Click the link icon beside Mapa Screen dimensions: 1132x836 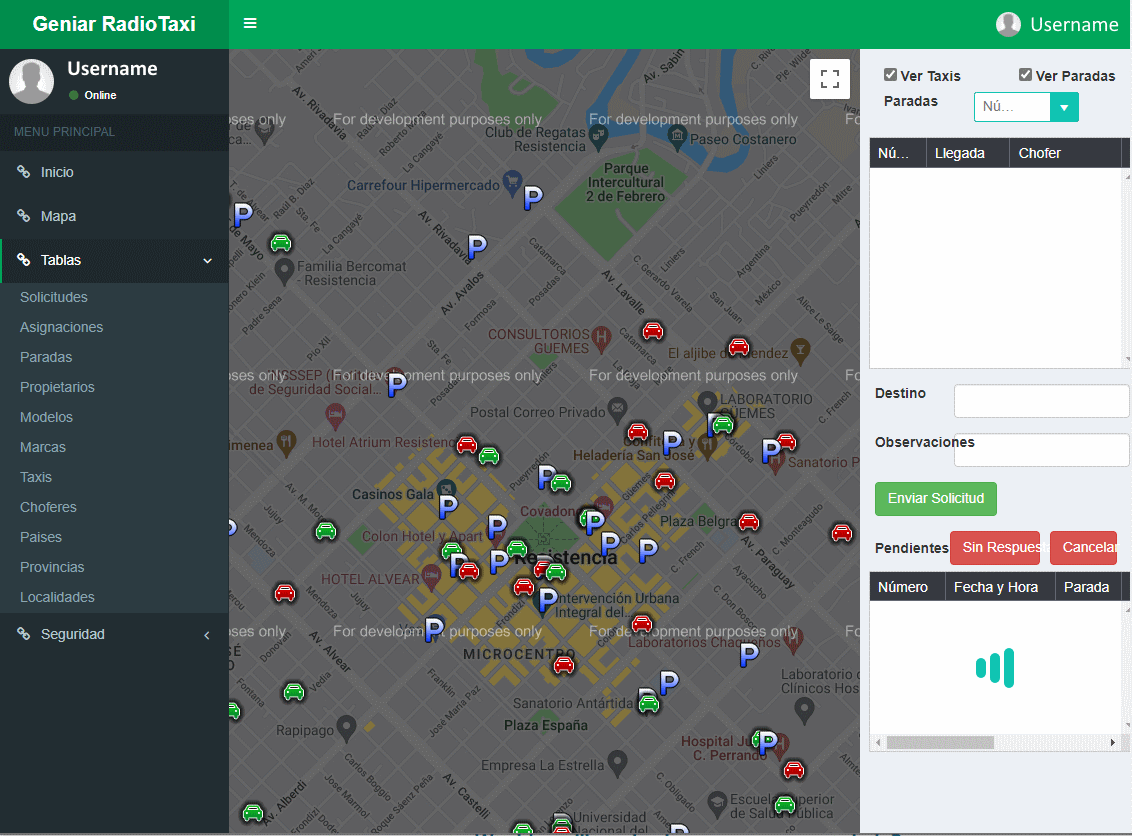(24, 216)
